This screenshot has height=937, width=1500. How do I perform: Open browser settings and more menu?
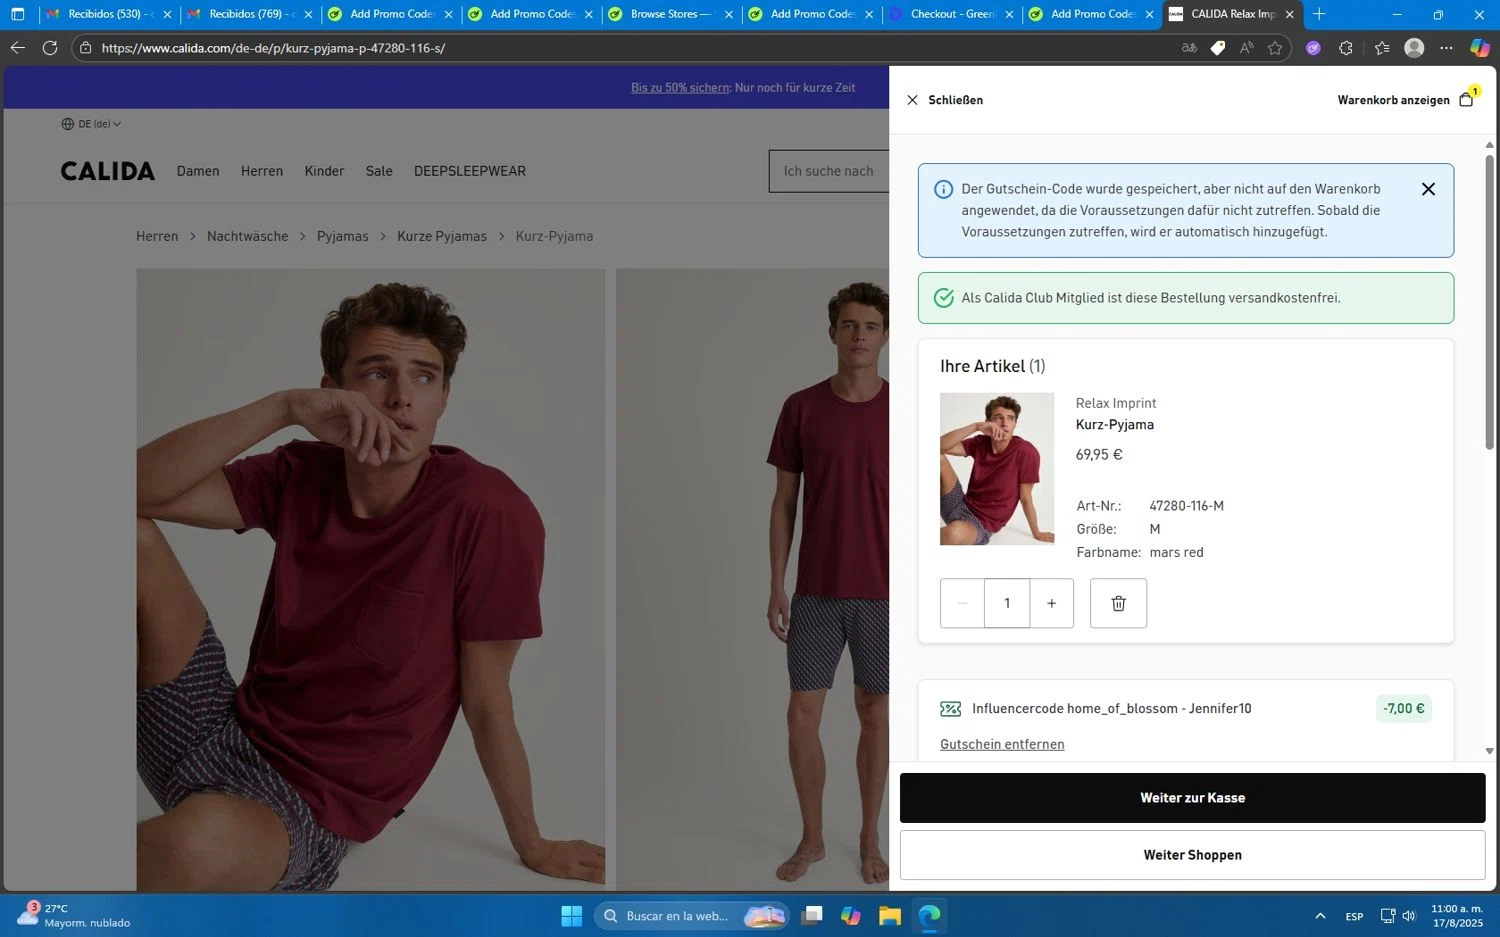tap(1446, 47)
